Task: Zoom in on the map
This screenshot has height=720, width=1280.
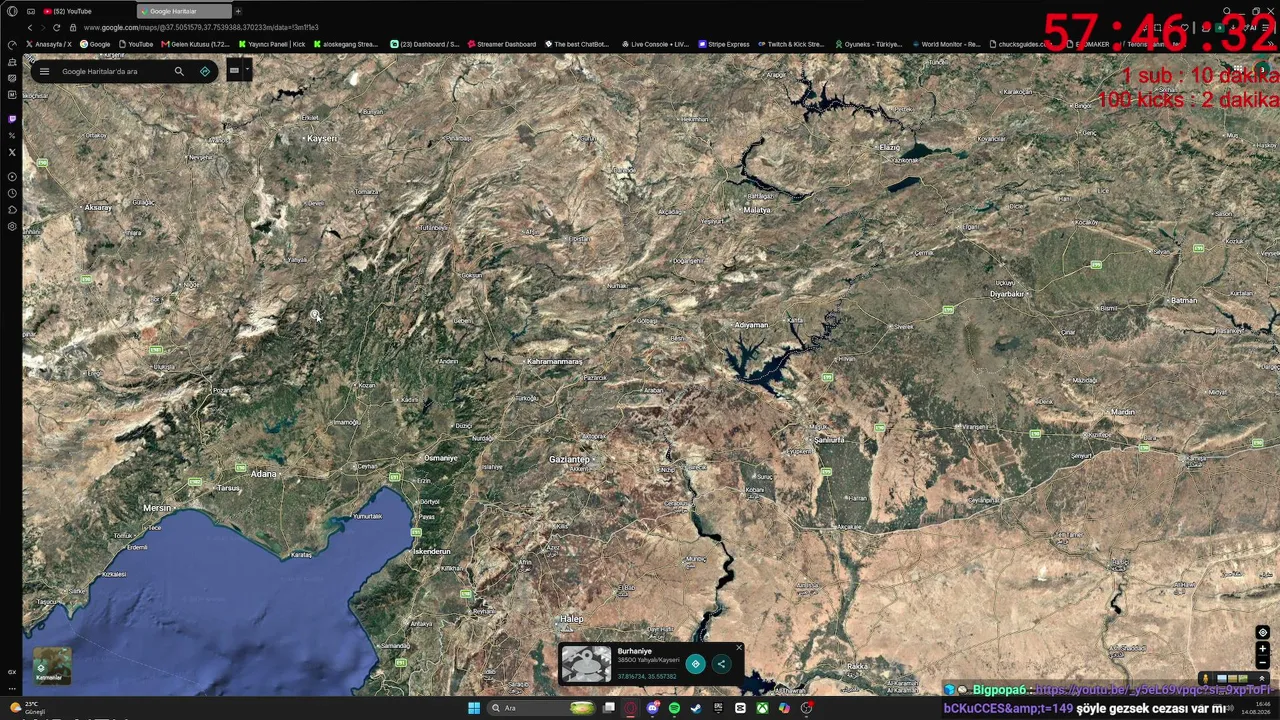Action: (x=1263, y=648)
